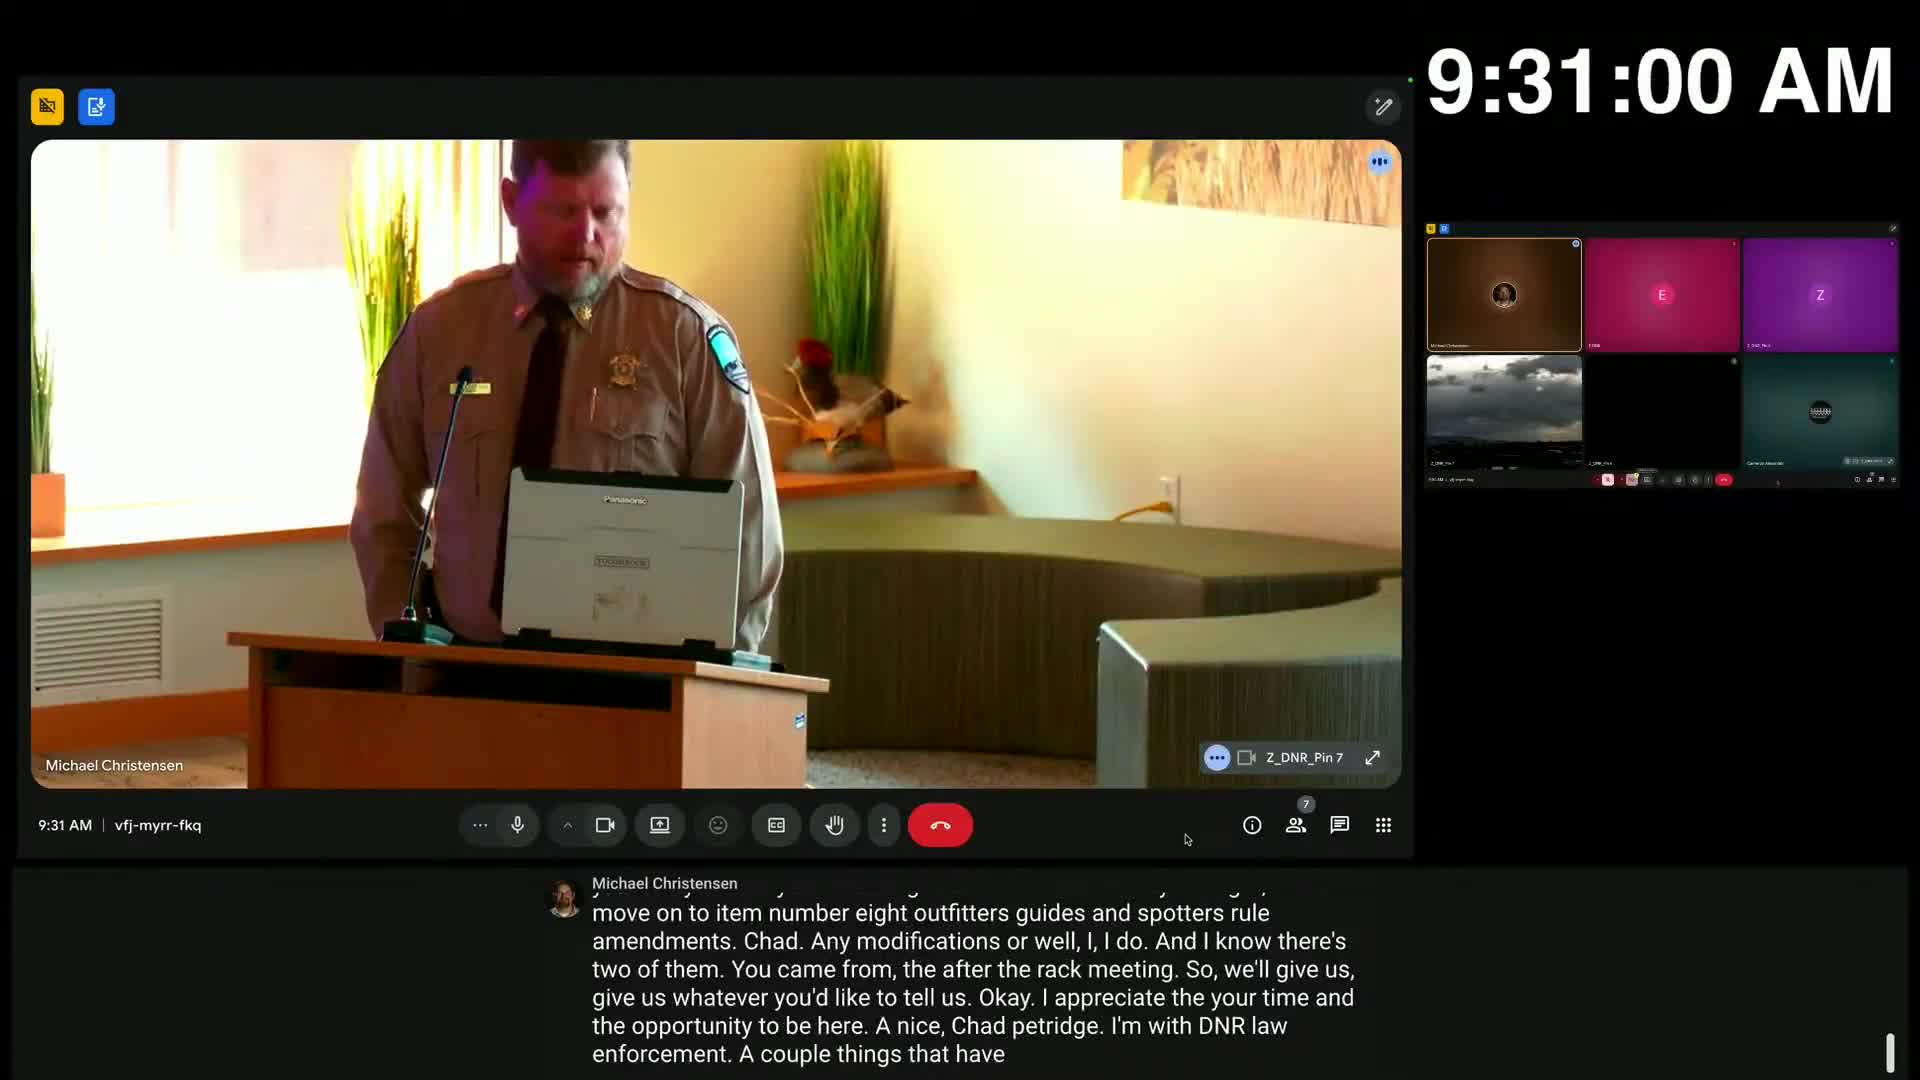The width and height of the screenshot is (1920, 1080).
Task: Click the blue notes extension icon
Action: pyautogui.click(x=96, y=107)
